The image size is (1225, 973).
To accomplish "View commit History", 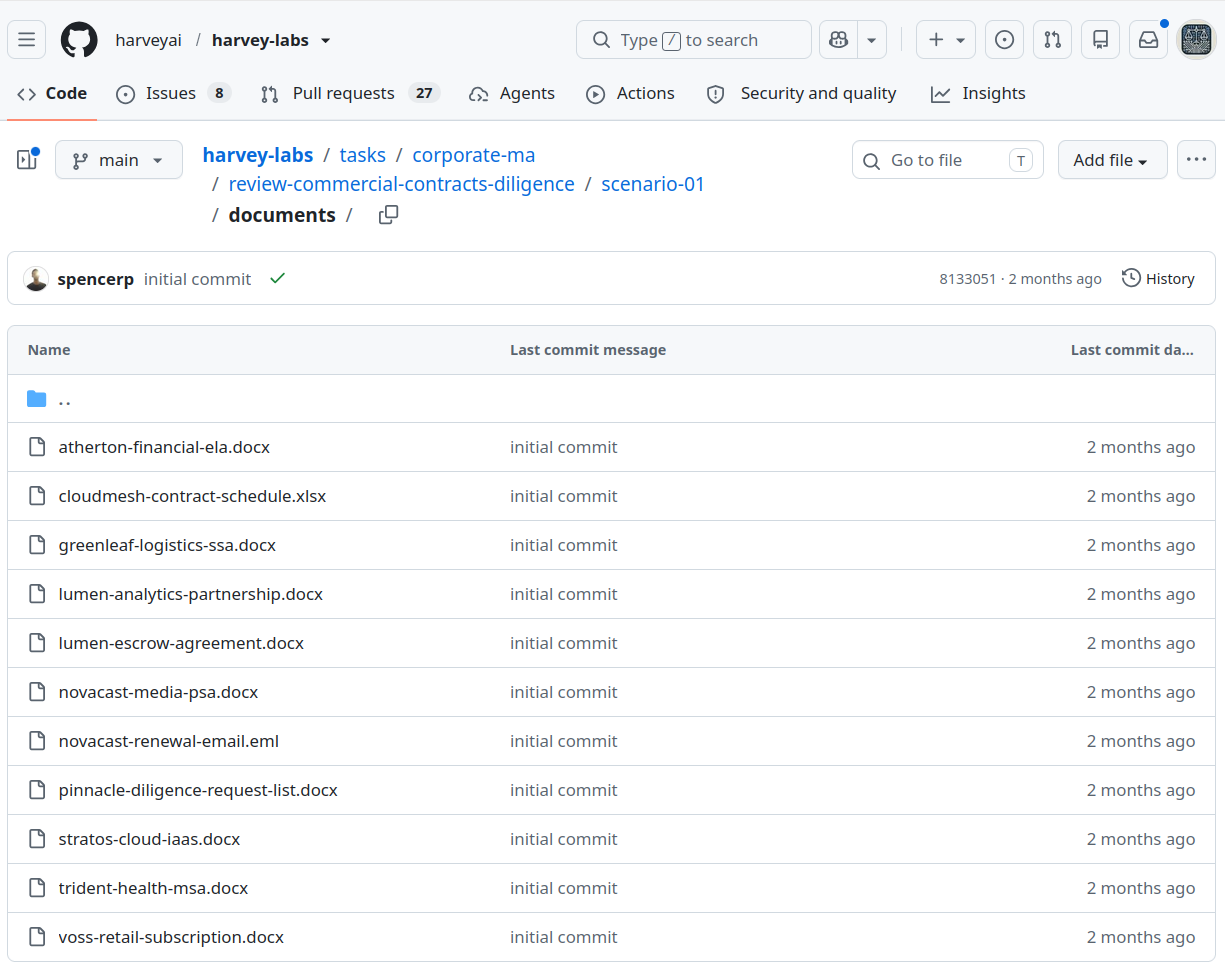I will point(1159,279).
